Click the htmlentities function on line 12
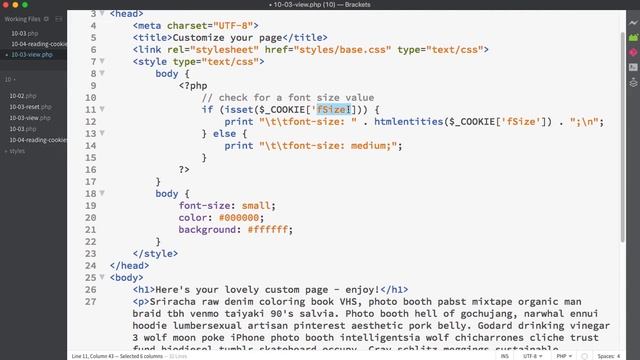The image size is (640, 360). point(409,122)
